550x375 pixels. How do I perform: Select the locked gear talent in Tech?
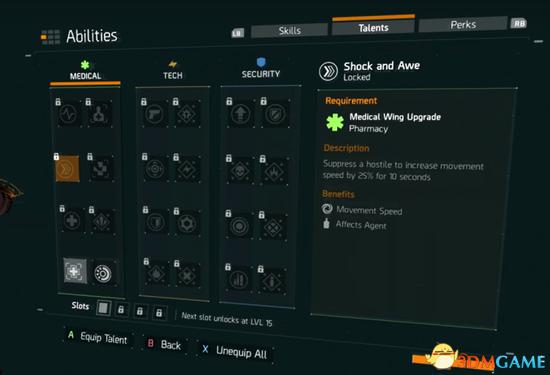pos(187,223)
